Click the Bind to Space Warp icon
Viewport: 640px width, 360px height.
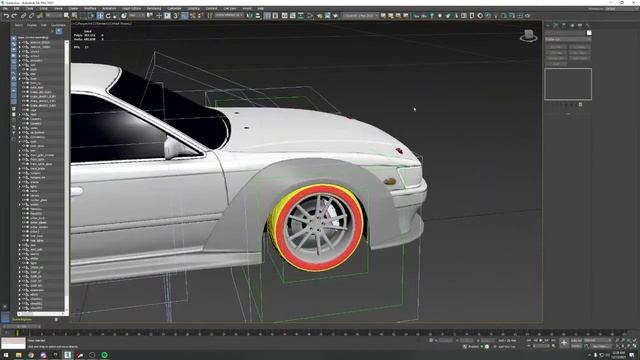[39, 16]
